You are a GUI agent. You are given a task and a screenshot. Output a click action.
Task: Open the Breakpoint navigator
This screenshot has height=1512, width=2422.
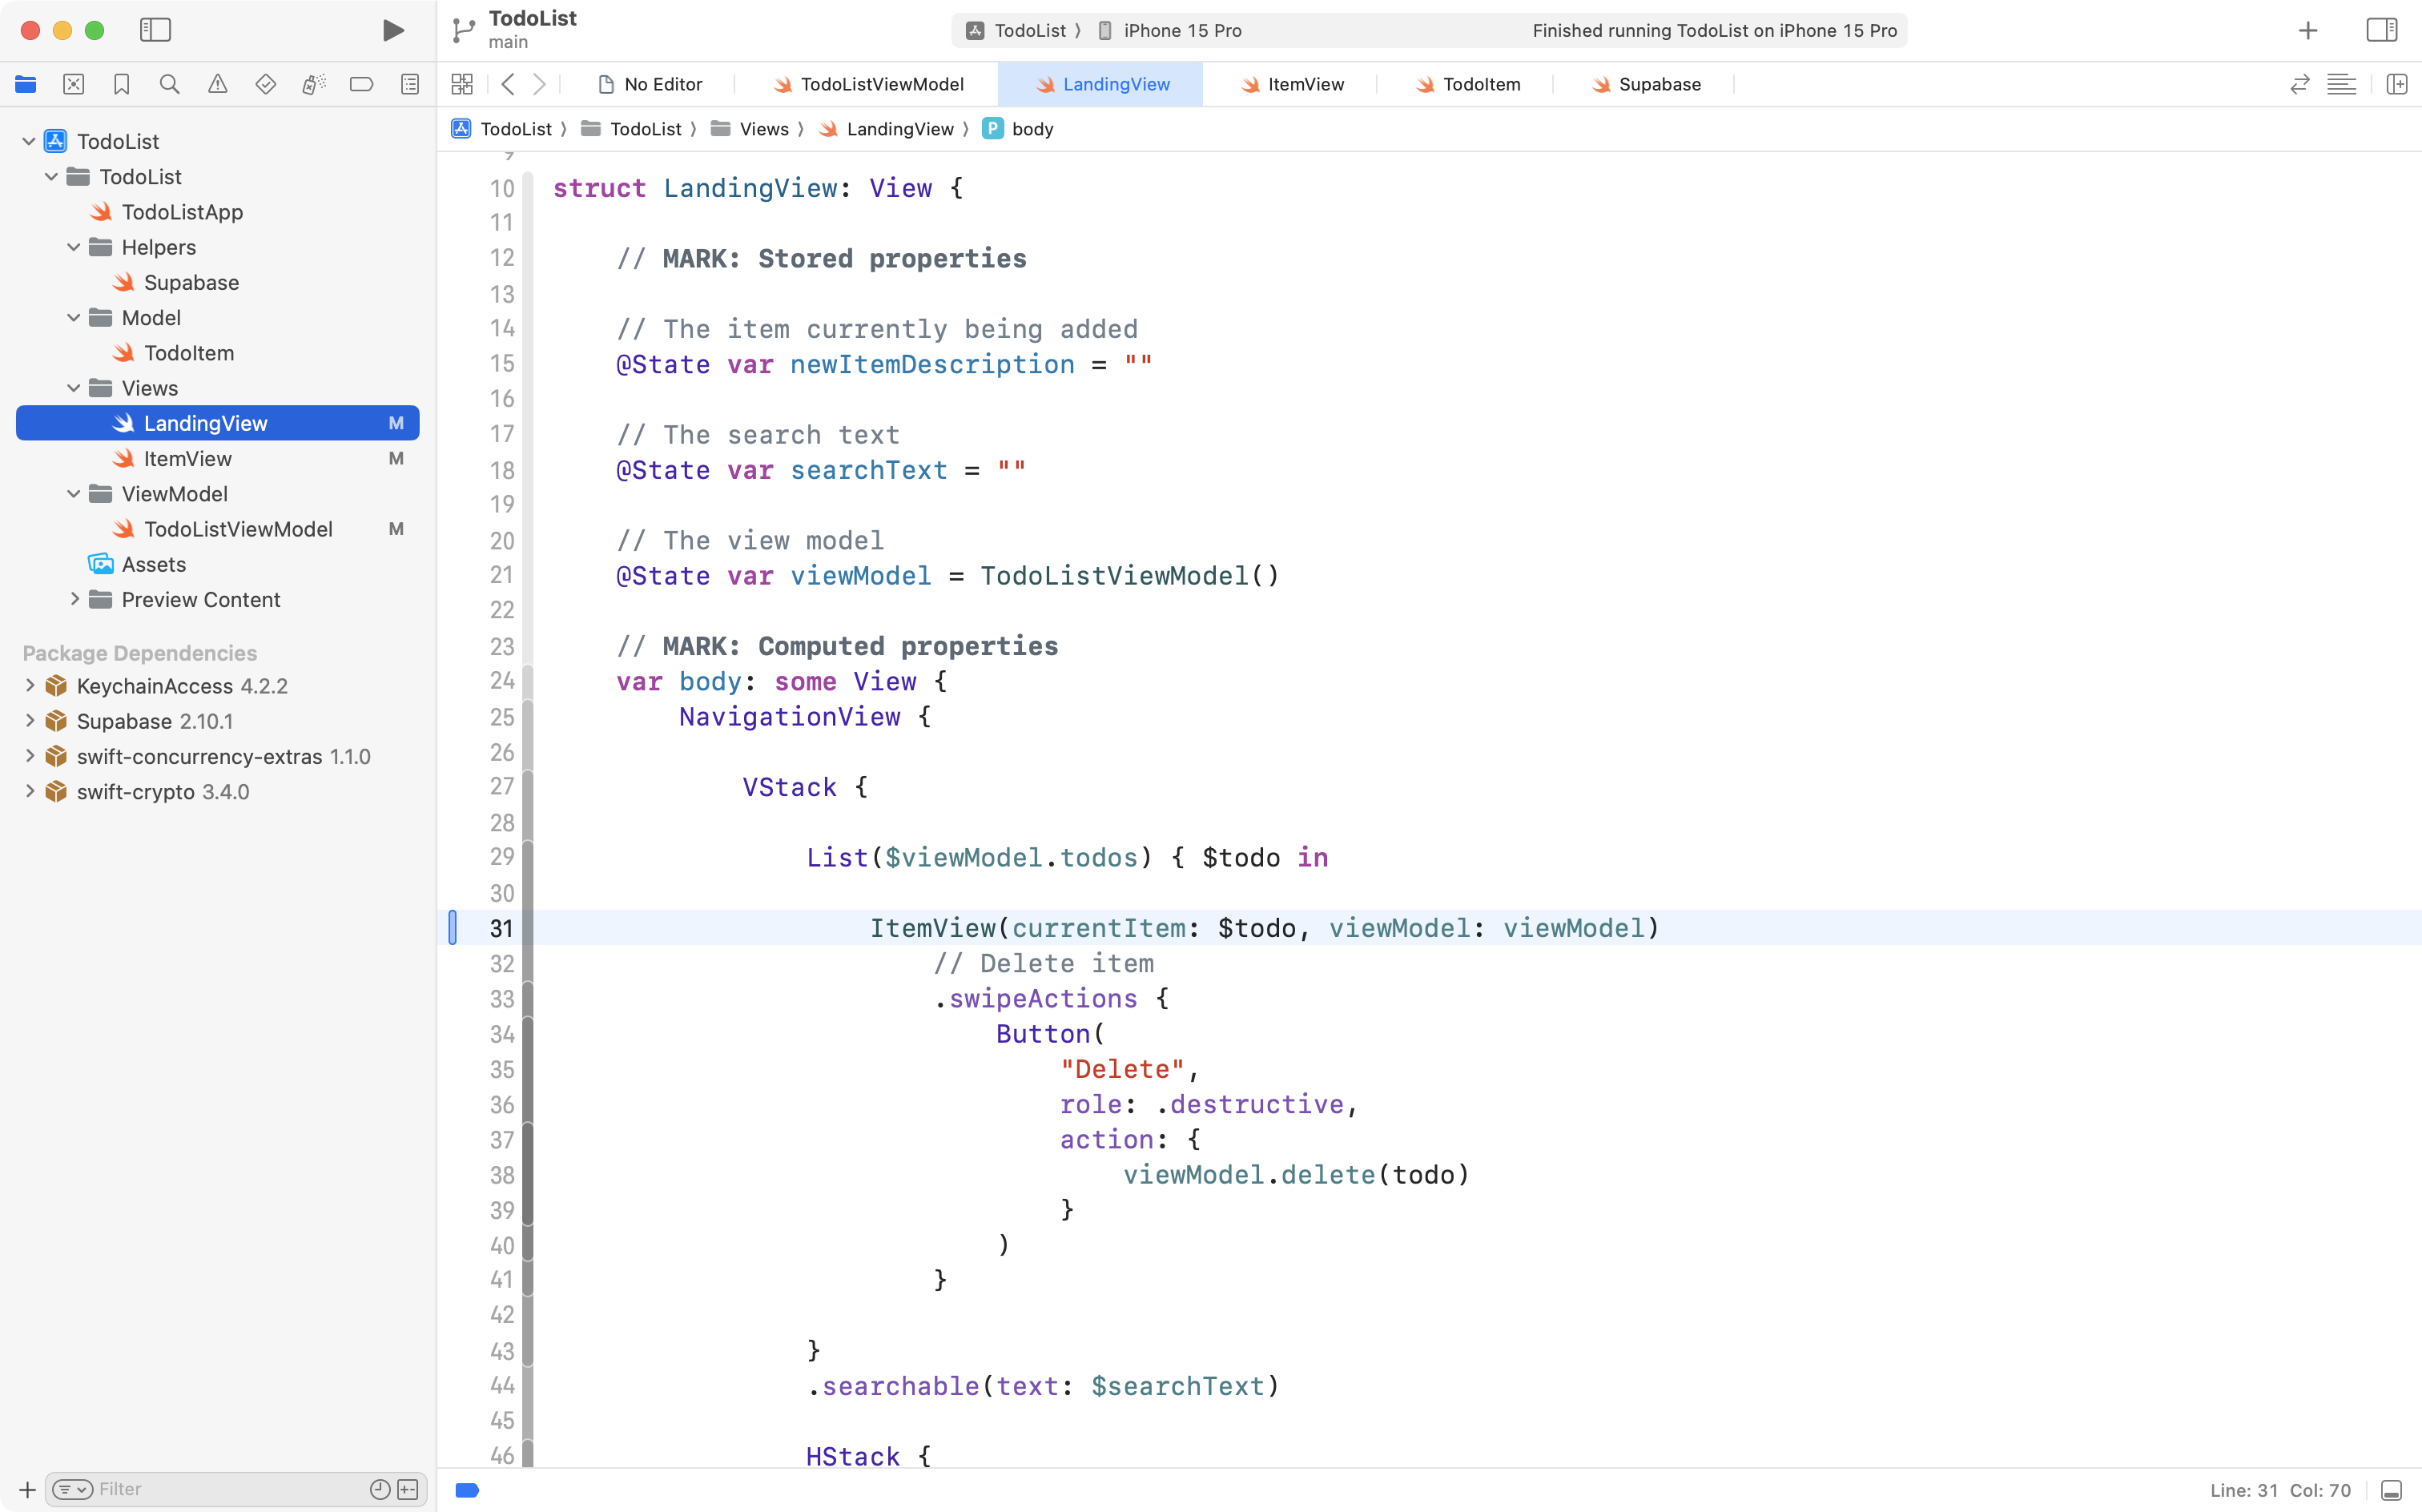click(x=362, y=84)
